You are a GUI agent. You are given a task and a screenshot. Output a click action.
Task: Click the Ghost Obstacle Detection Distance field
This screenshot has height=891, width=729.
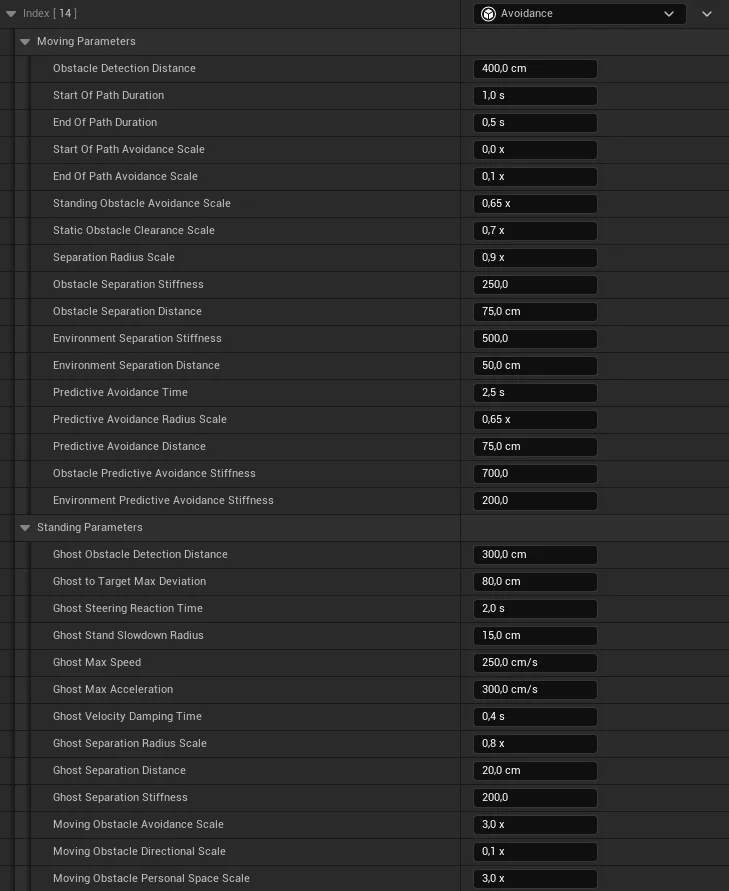tap(534, 555)
